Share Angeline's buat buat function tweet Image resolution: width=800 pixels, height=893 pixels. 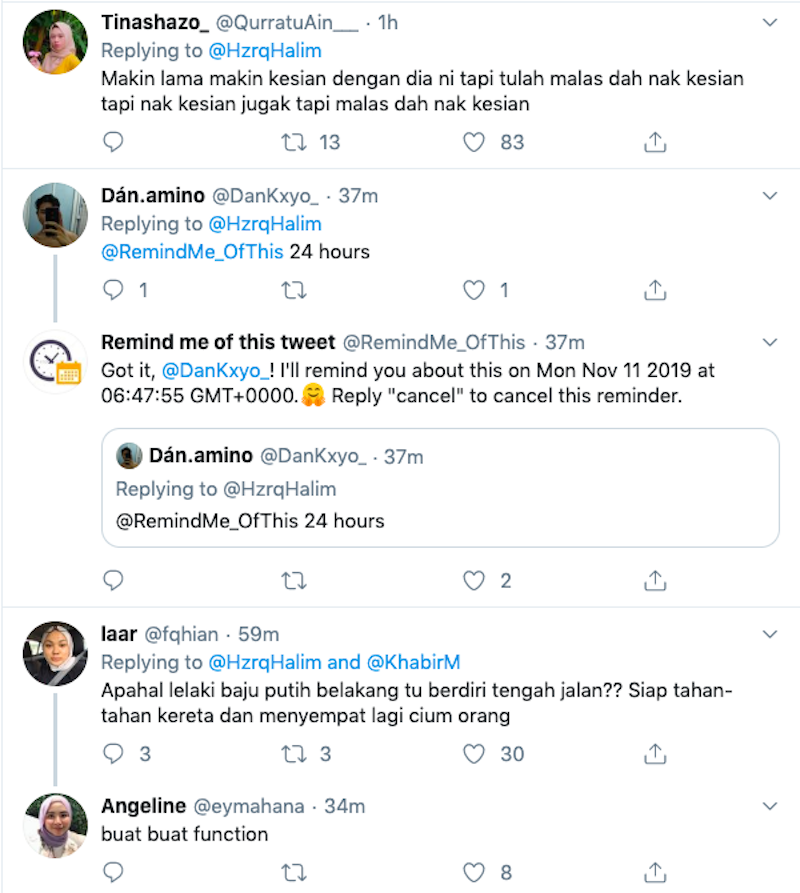[655, 871]
